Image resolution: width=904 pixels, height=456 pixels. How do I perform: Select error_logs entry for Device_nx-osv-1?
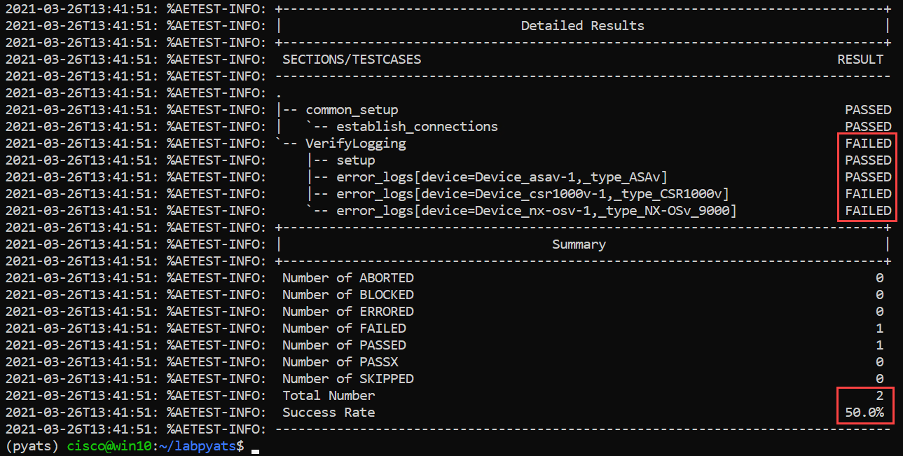point(536,210)
